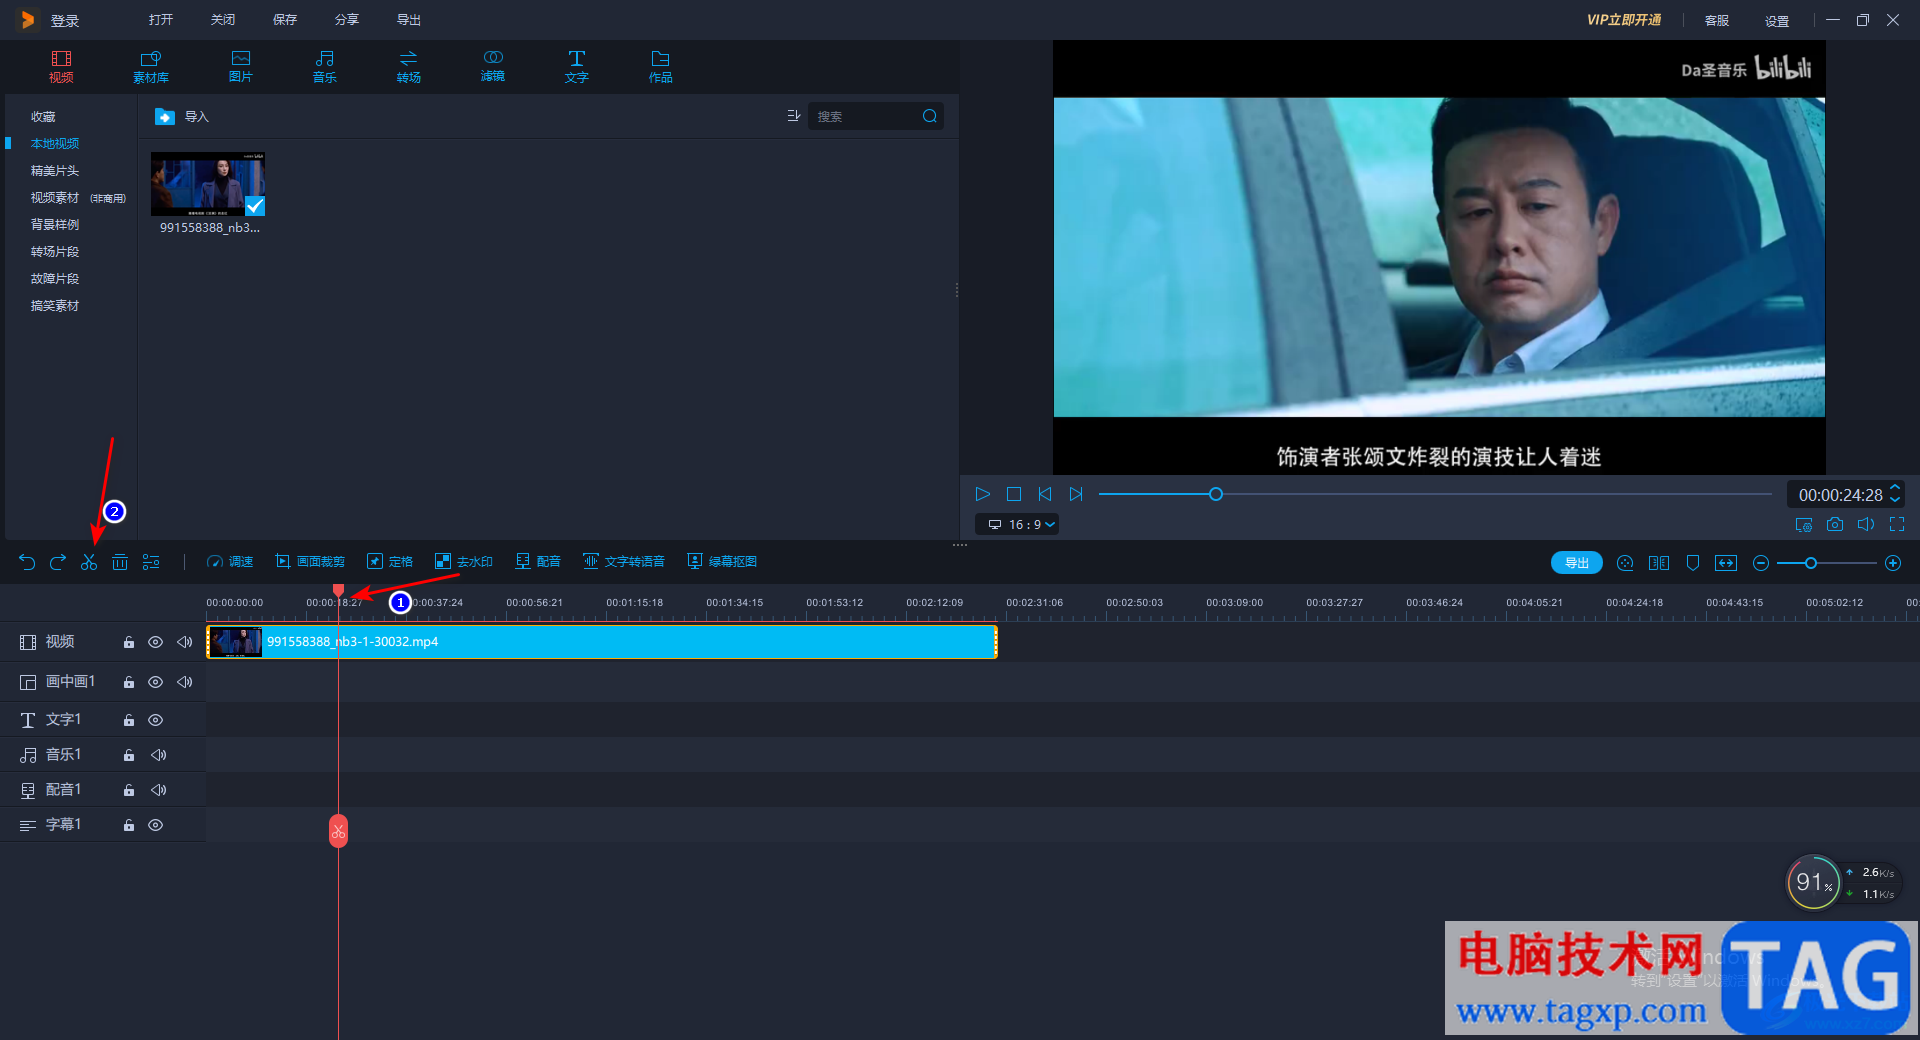Click the trash delete icon
The width and height of the screenshot is (1920, 1040).
(120, 562)
